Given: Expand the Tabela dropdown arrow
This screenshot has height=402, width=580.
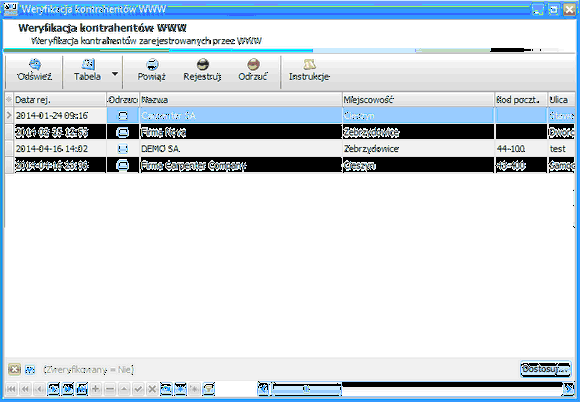Looking at the screenshot, I should point(115,74).
